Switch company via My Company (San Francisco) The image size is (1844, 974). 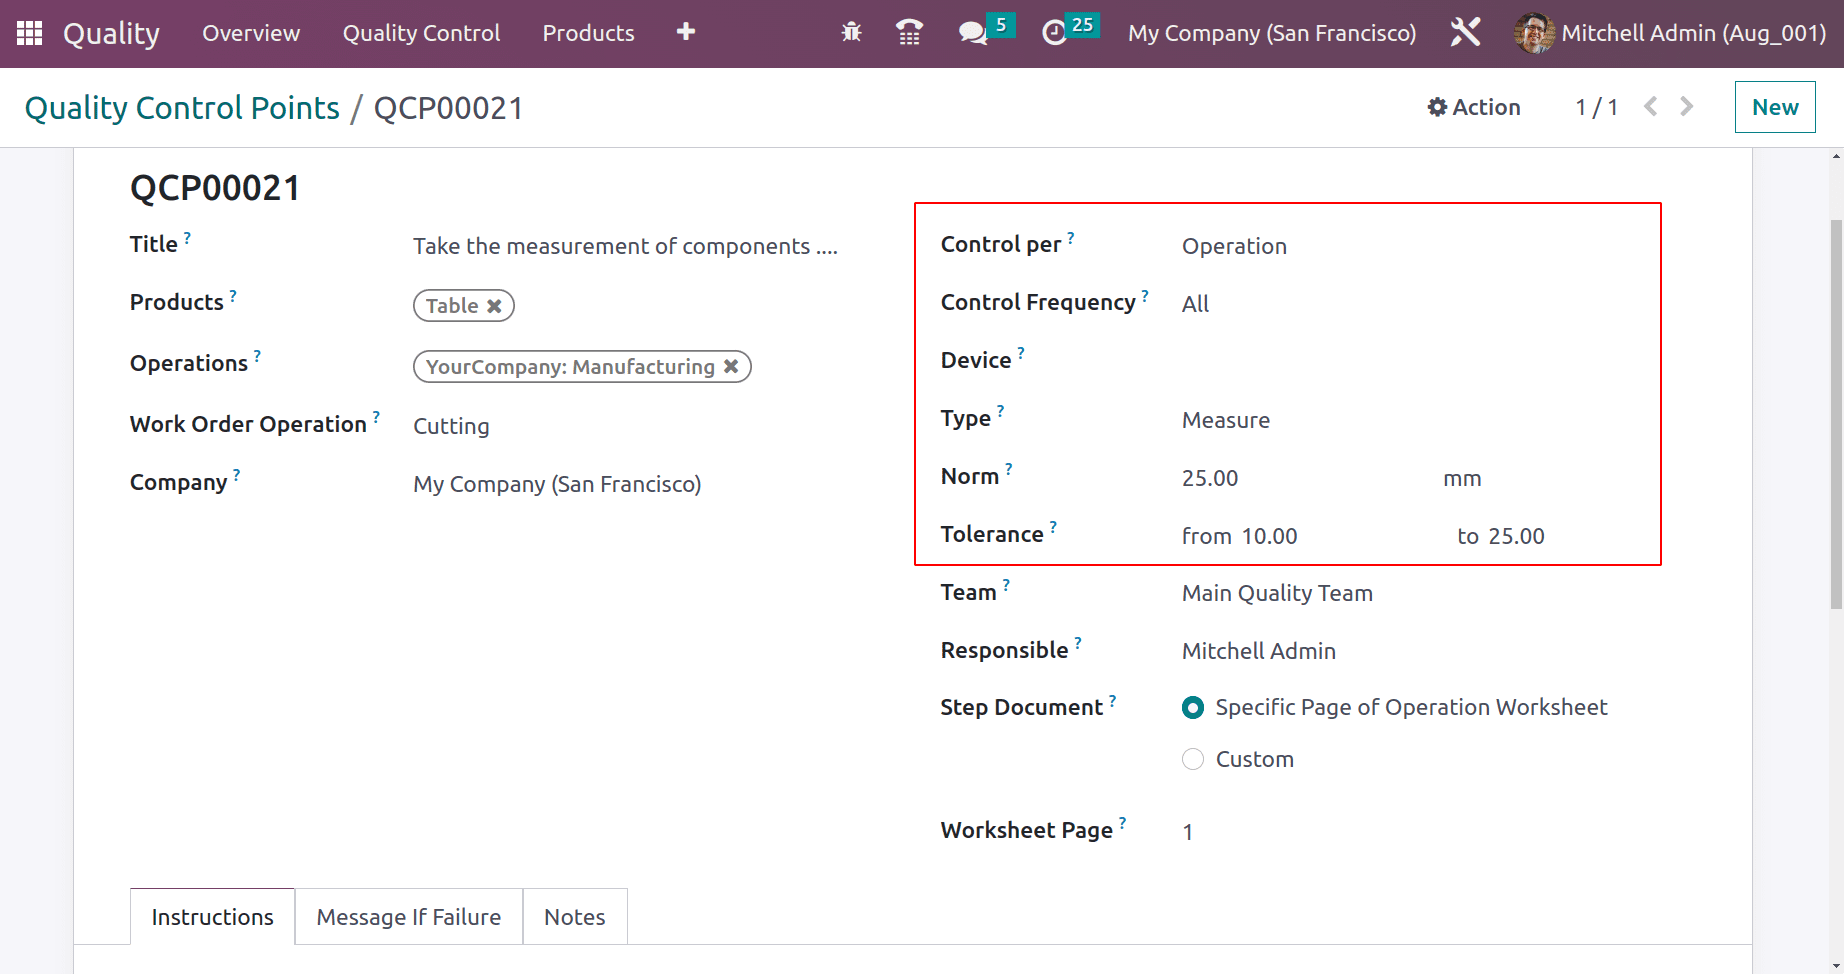(x=1272, y=33)
